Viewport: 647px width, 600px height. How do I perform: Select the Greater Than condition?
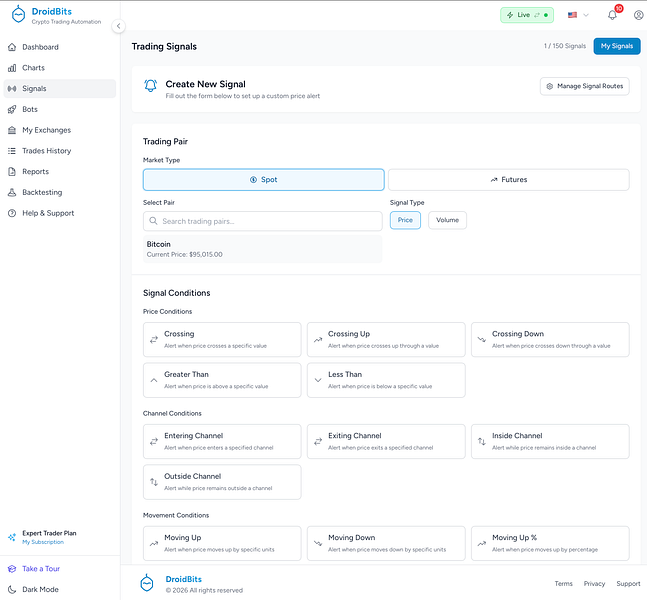click(222, 380)
